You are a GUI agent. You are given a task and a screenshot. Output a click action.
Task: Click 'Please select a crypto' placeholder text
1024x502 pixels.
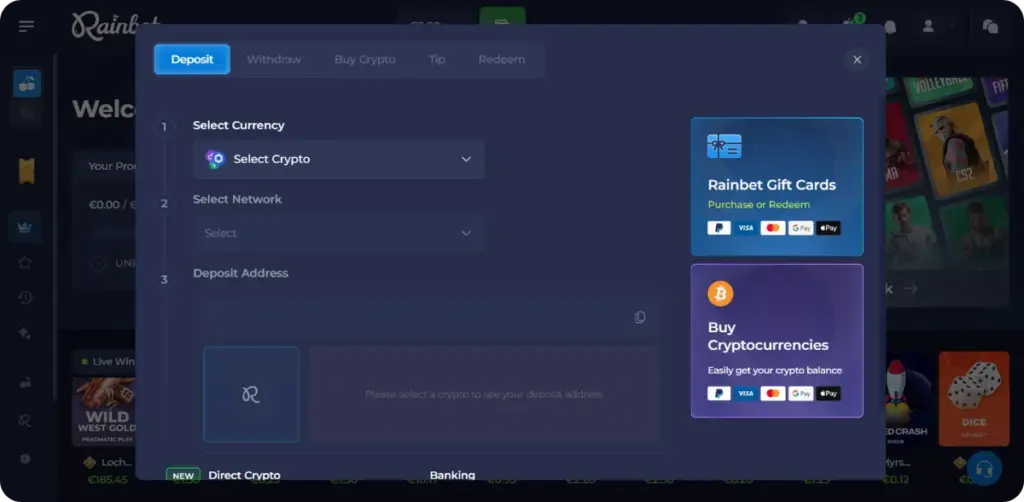pyautogui.click(x=484, y=394)
